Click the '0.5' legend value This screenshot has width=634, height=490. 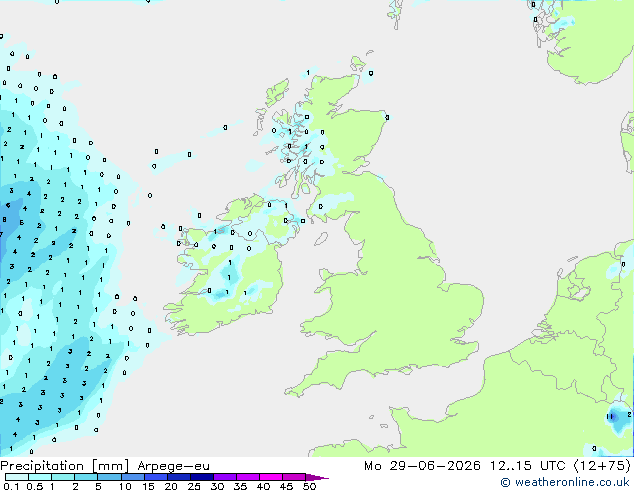tap(34, 486)
